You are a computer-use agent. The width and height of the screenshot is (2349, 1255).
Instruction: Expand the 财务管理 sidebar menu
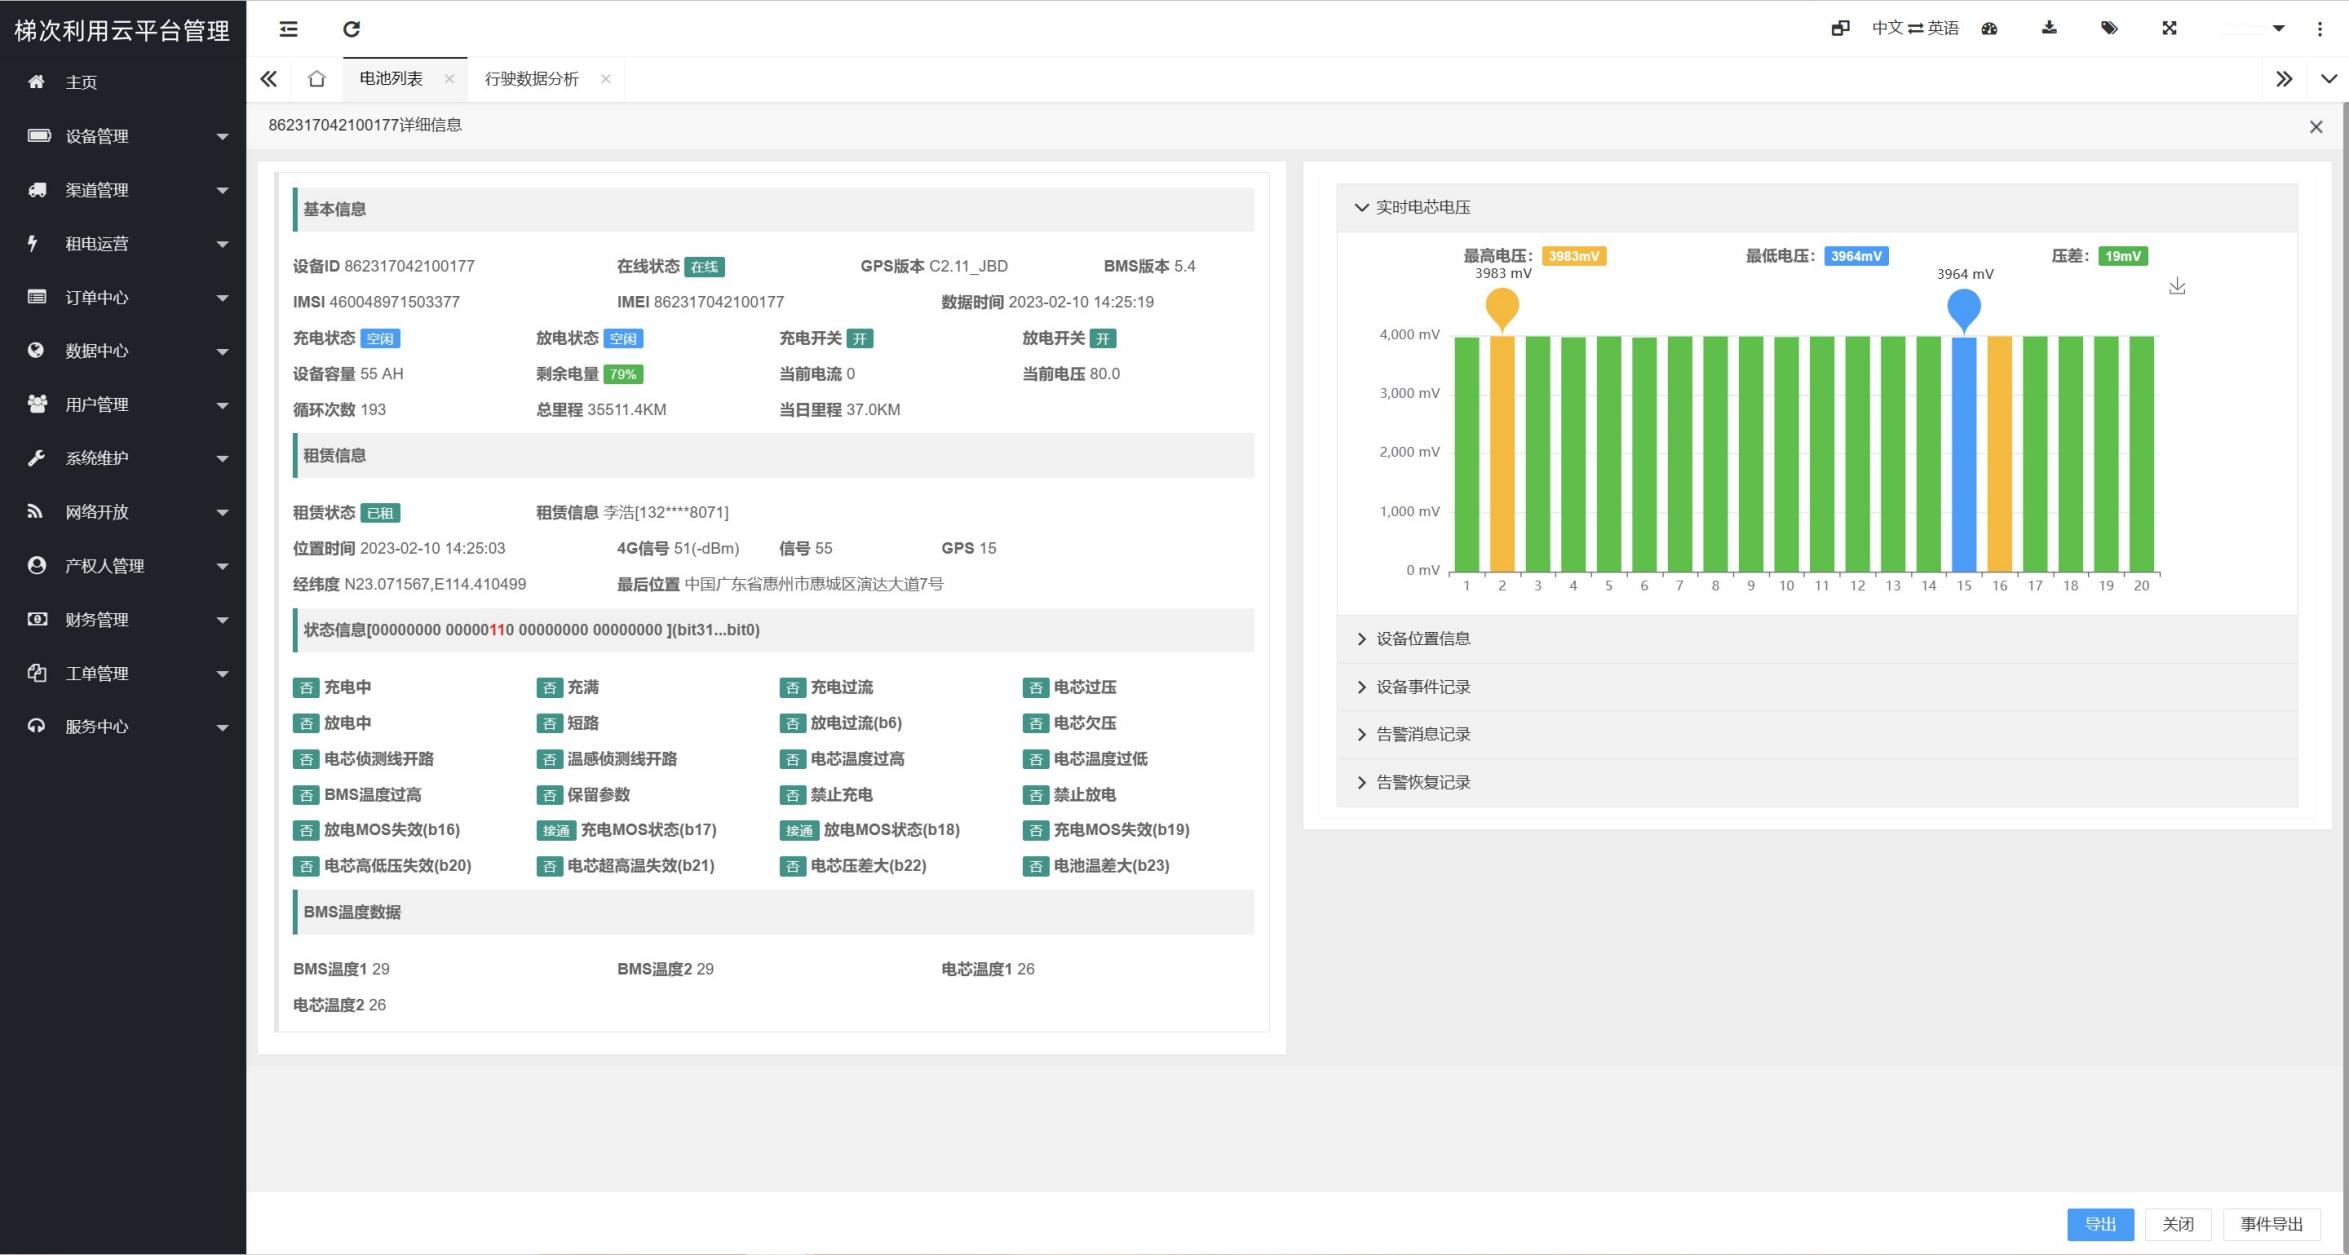coord(123,620)
